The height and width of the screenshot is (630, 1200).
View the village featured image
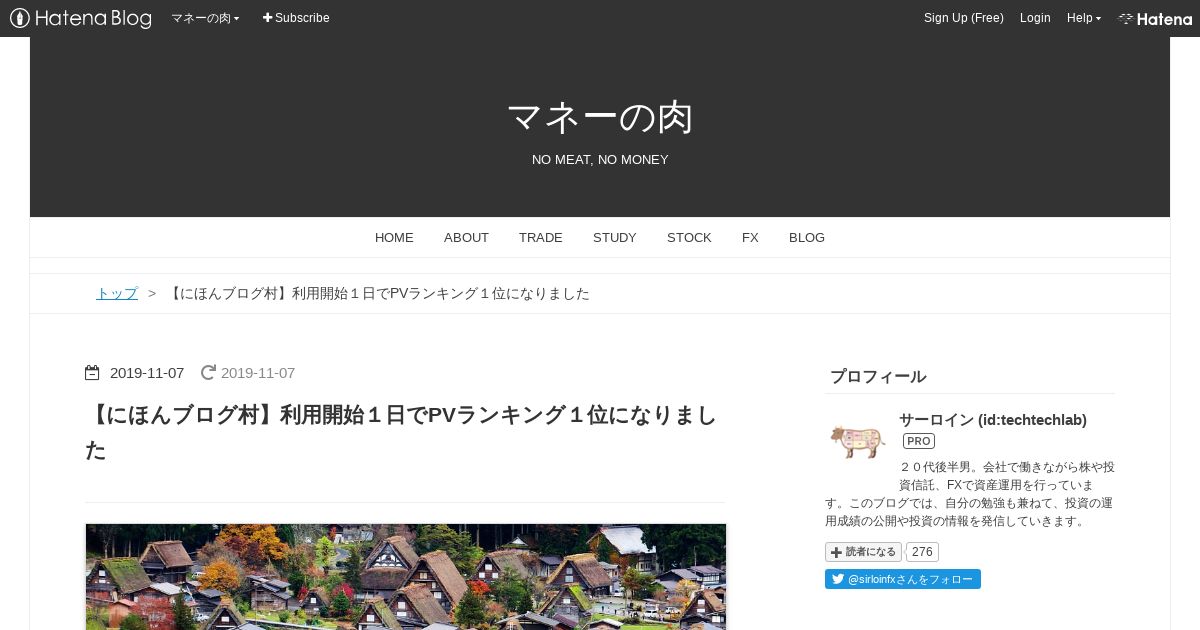[406, 577]
